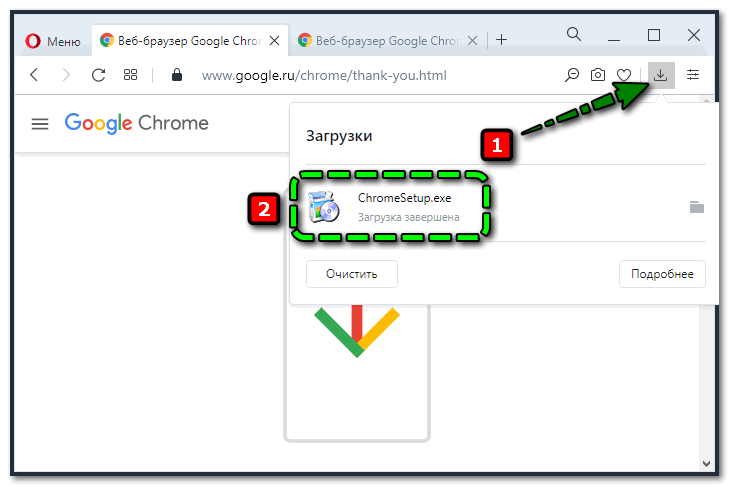Viewport: 730px width, 487px height.
Task: Click page scrollbar down arrow
Action: (x=706, y=463)
